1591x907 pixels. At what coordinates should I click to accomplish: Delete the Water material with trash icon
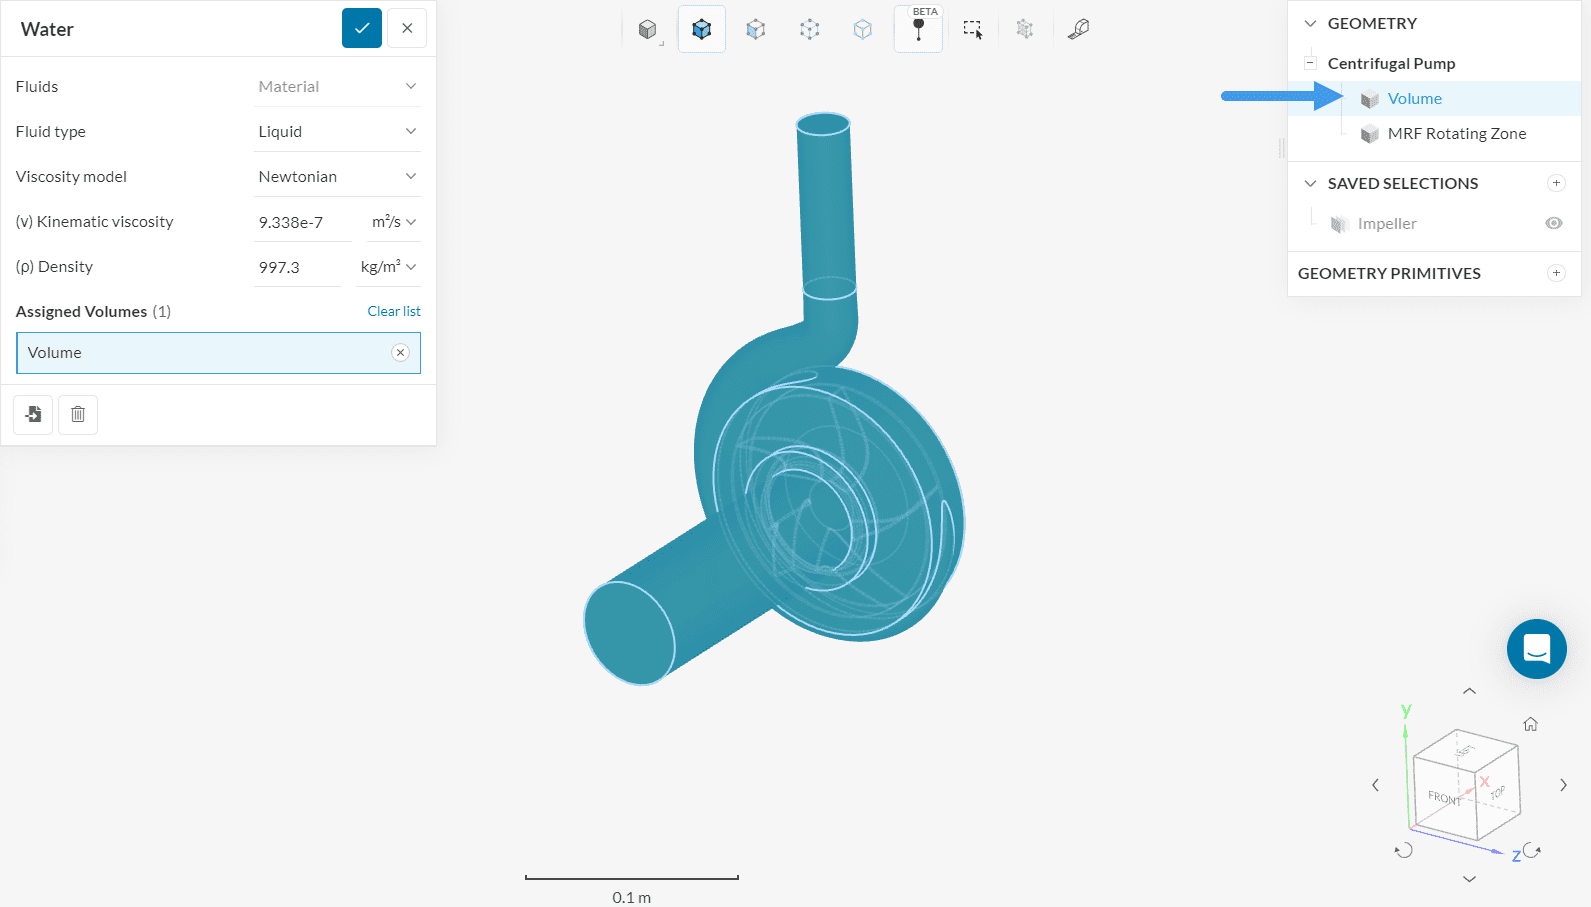[x=78, y=414]
